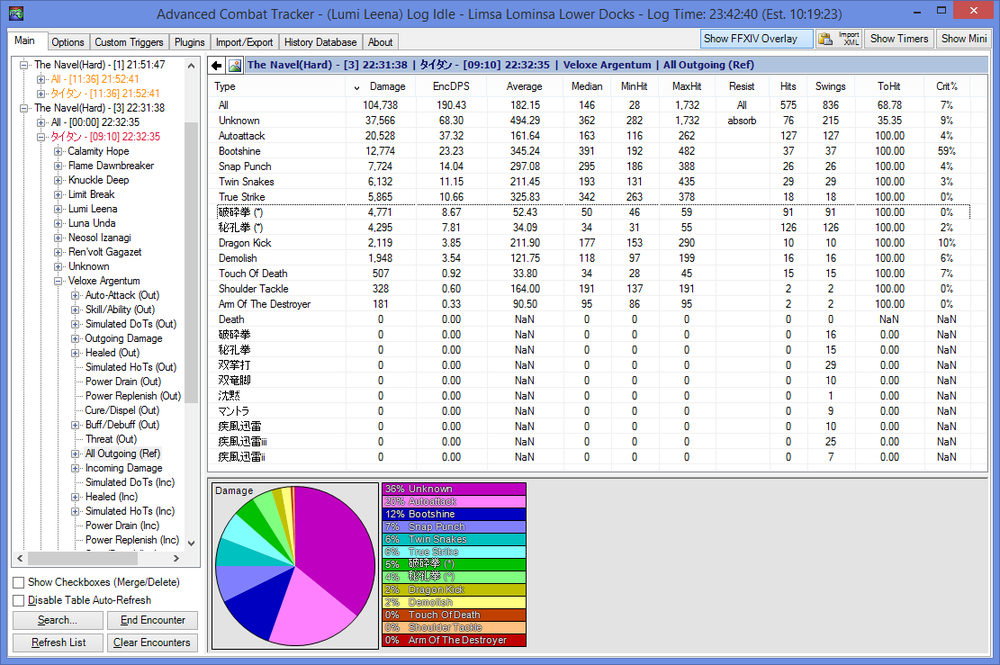Viewport: 1000px width, 665px height.
Task: Click the tree's scroll down arrow
Action: coord(191,543)
